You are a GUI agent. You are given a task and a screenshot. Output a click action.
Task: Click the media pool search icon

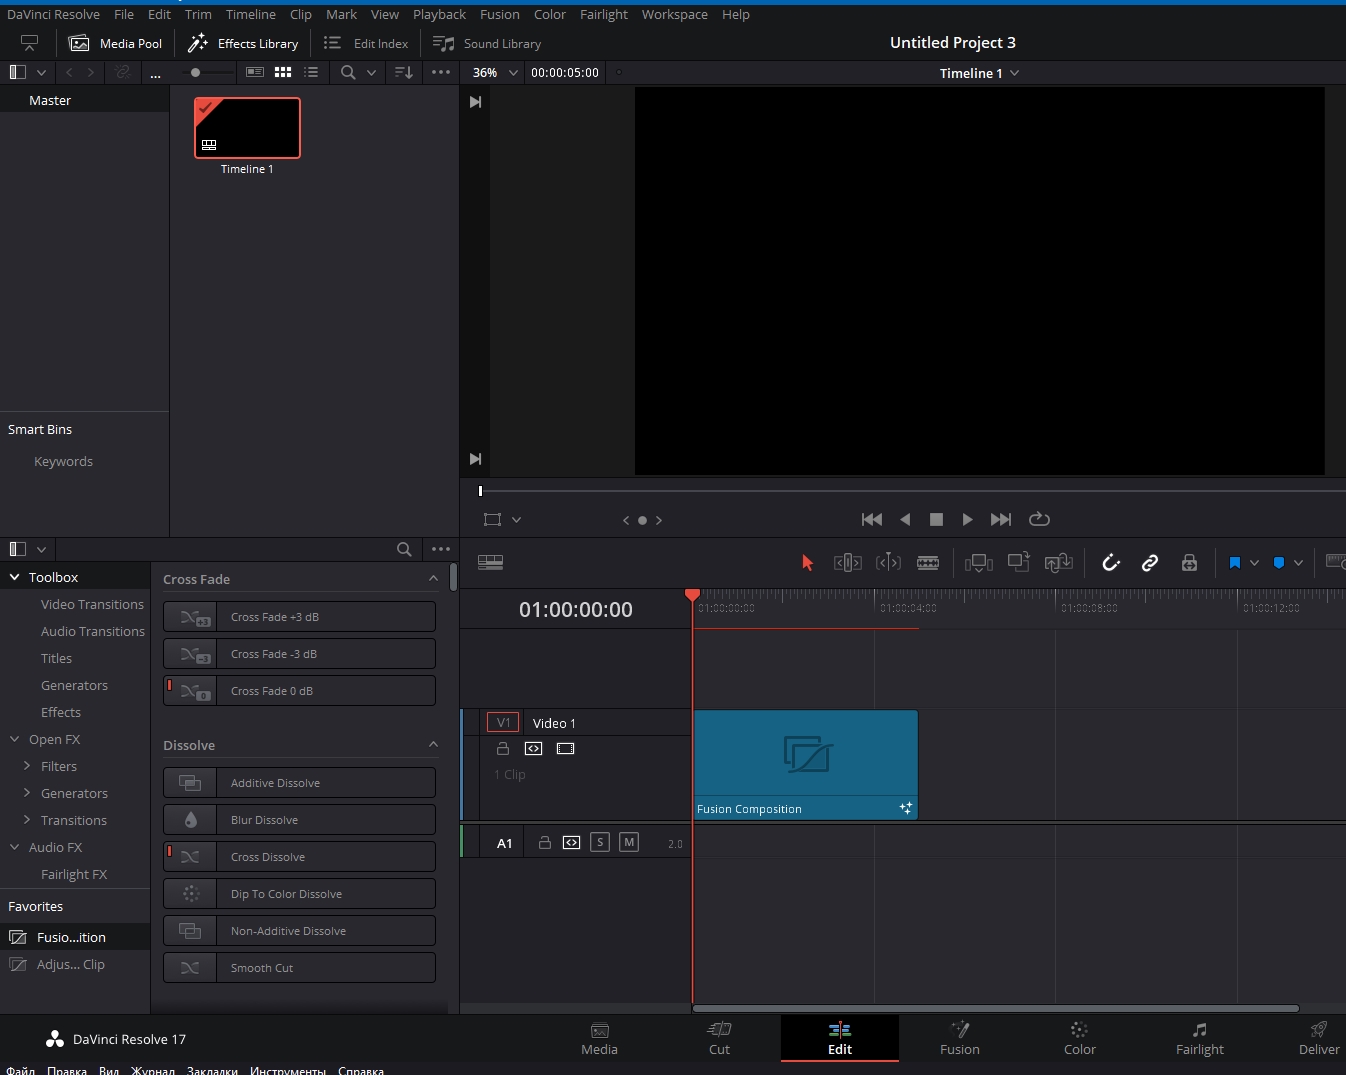(348, 72)
